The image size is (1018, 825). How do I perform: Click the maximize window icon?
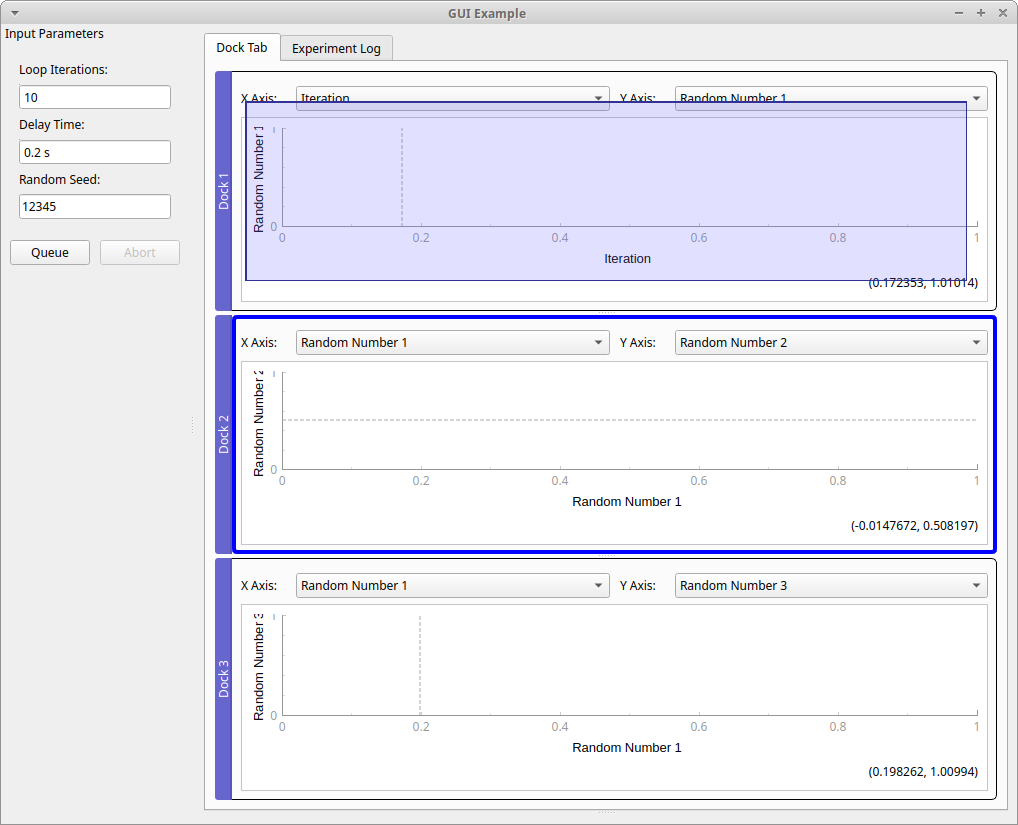pyautogui.click(x=981, y=13)
